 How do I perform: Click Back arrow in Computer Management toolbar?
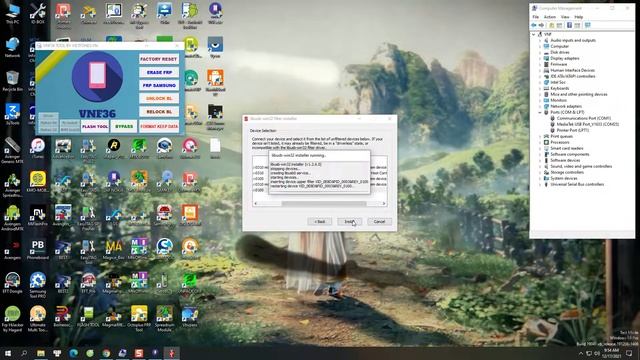[534, 25]
